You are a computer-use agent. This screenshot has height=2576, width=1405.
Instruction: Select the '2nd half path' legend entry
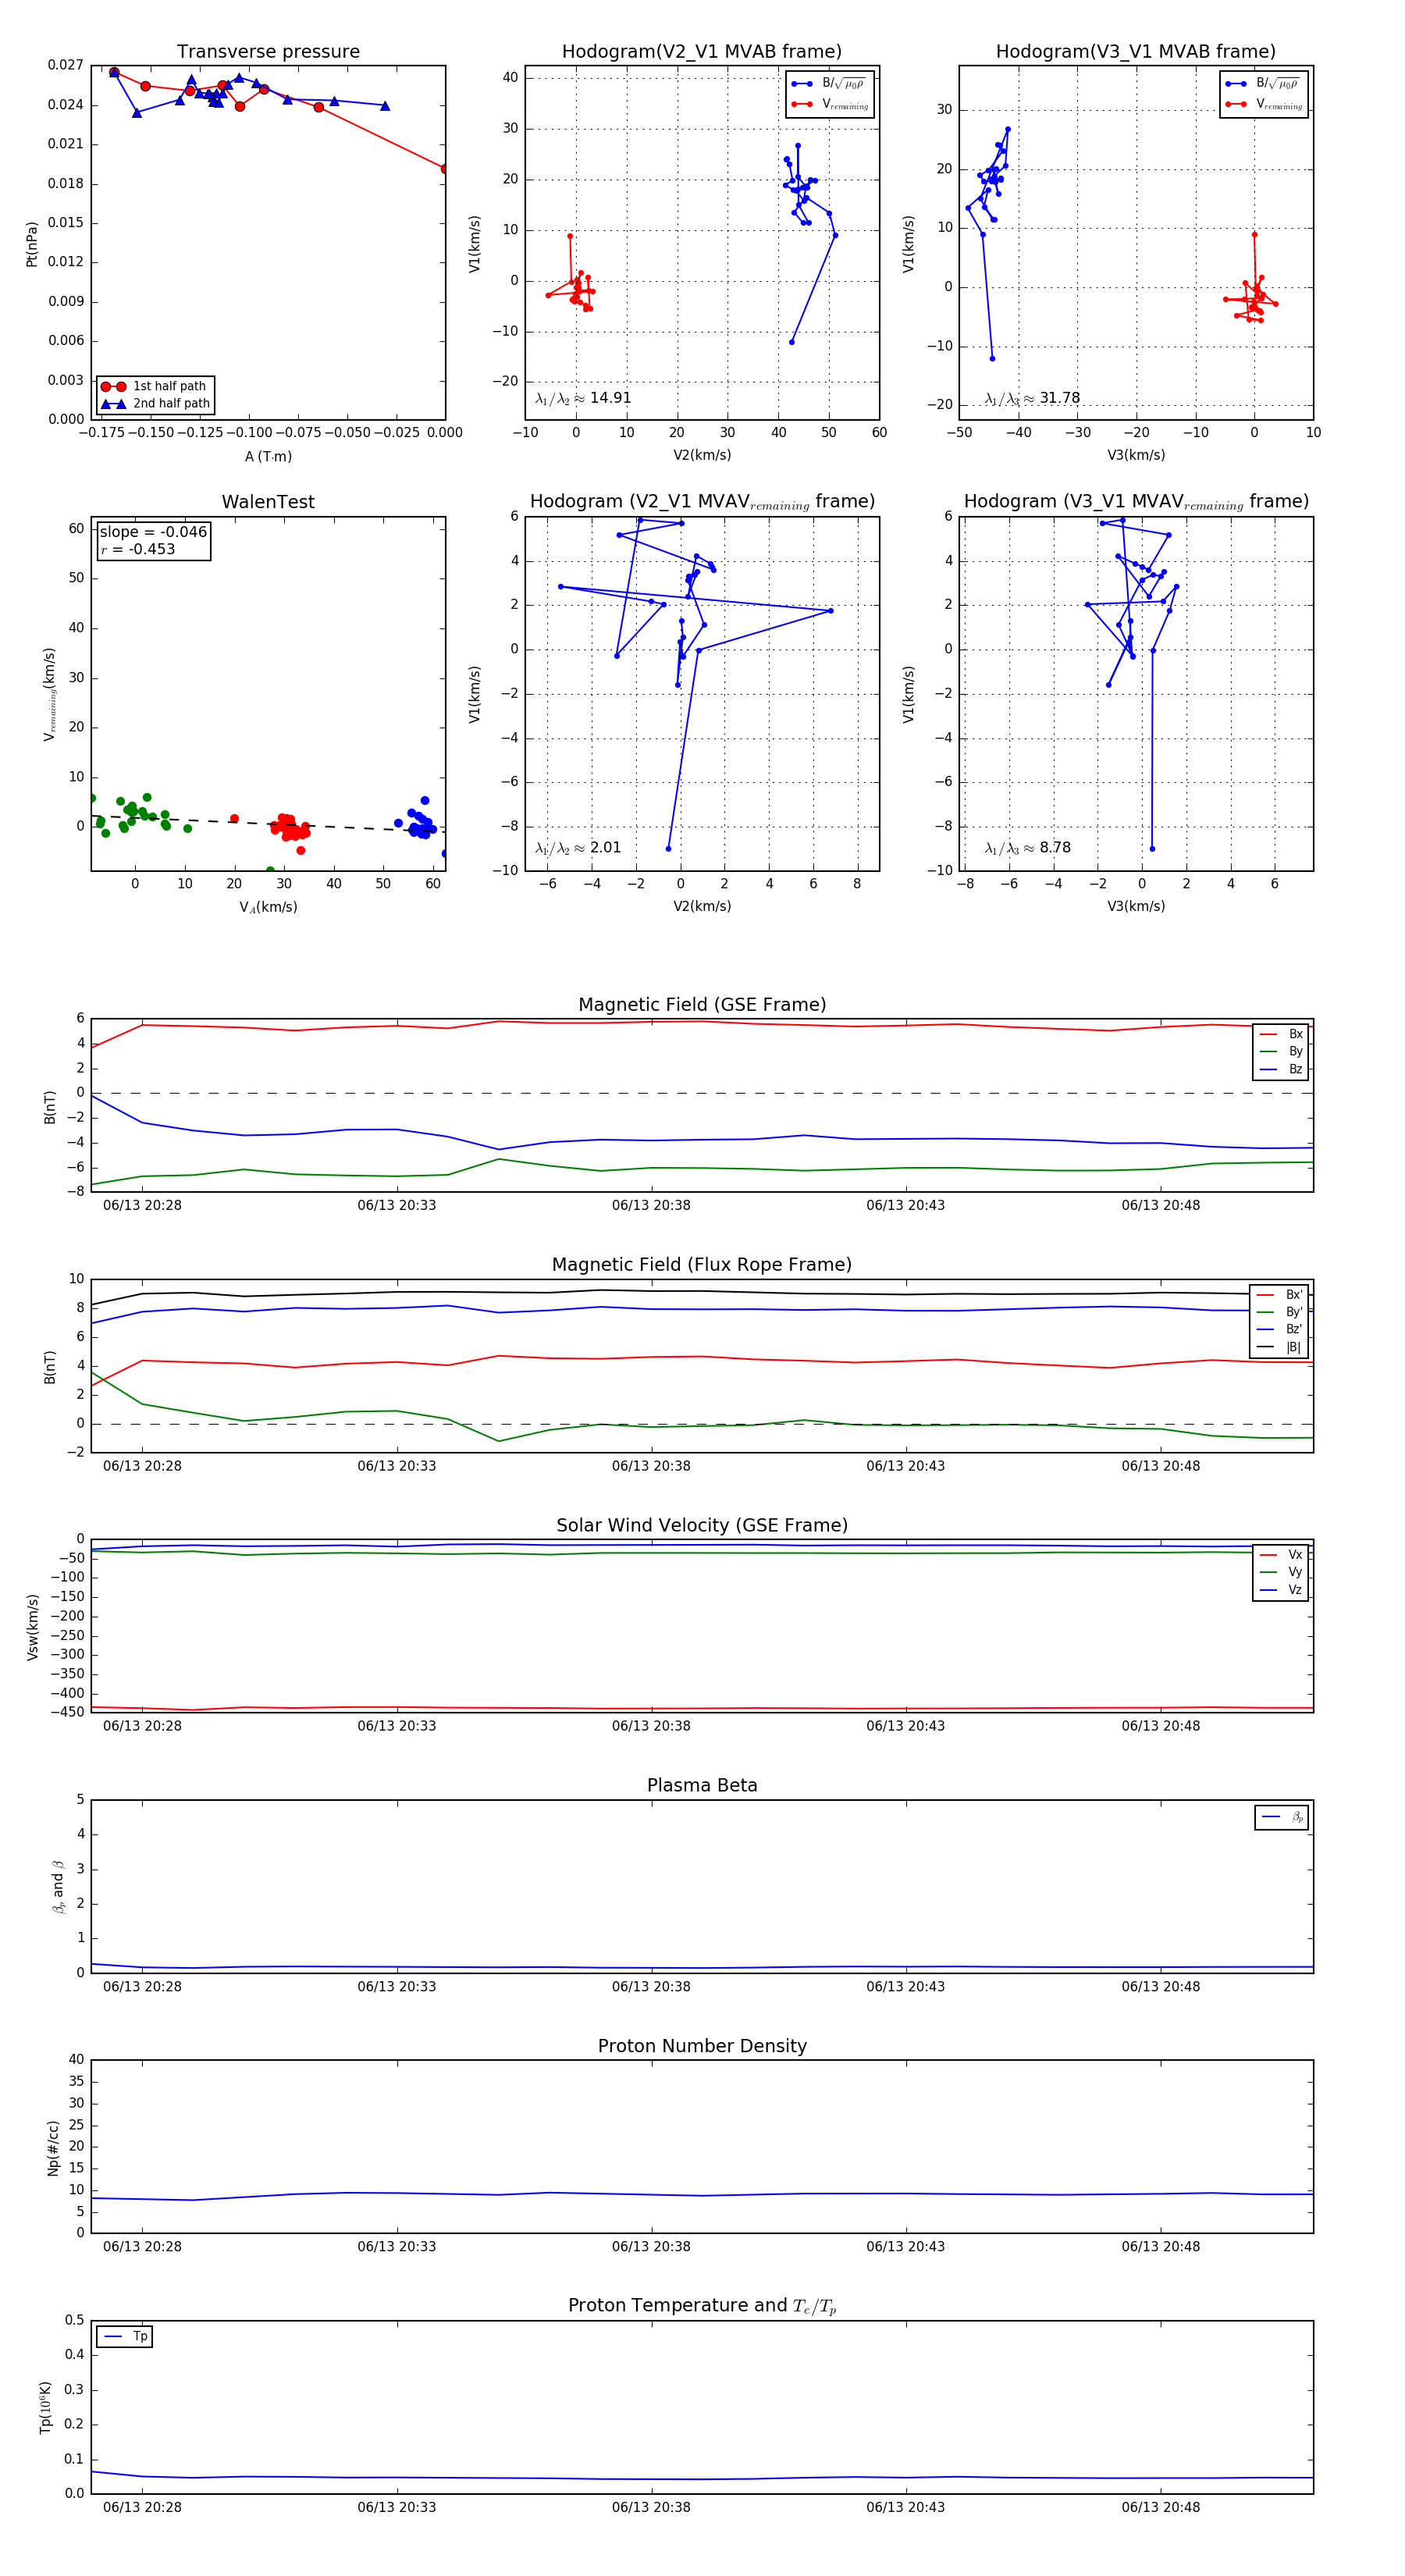[x=156, y=404]
